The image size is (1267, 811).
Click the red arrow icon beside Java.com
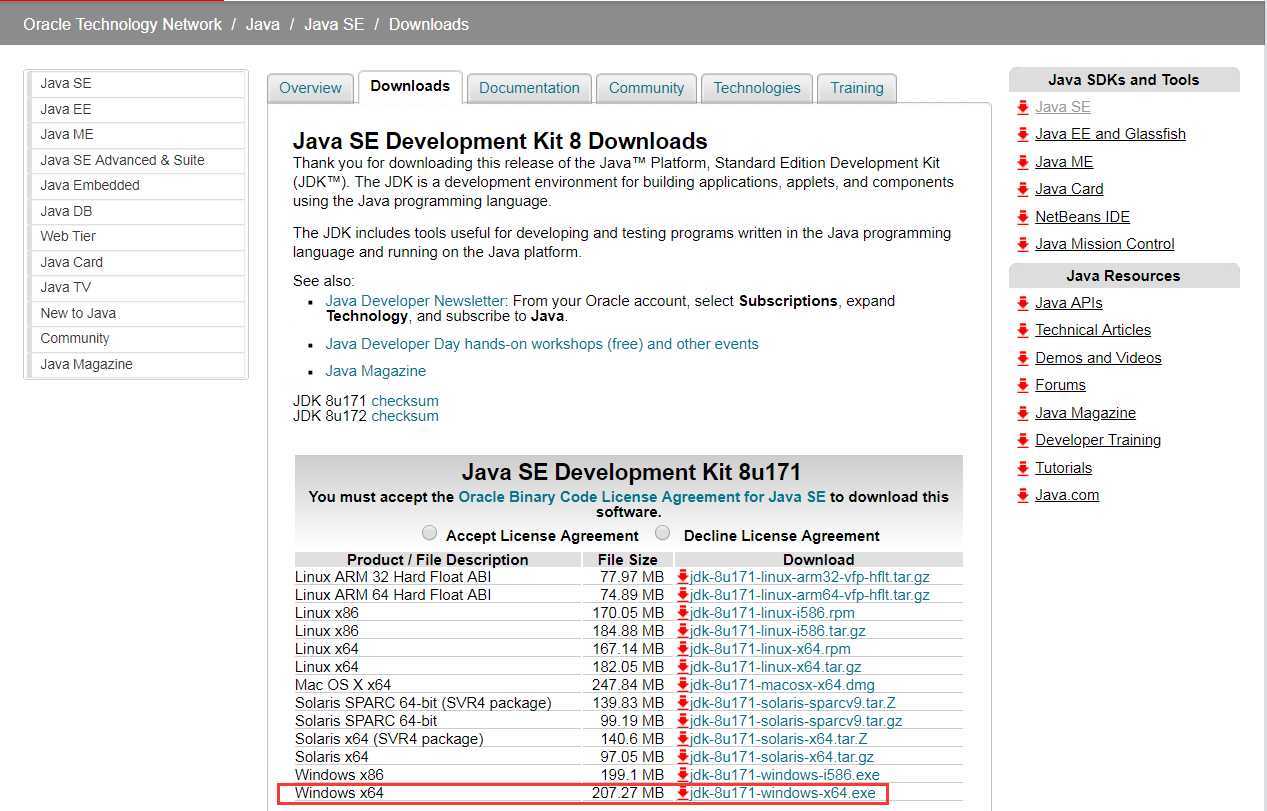point(1022,495)
